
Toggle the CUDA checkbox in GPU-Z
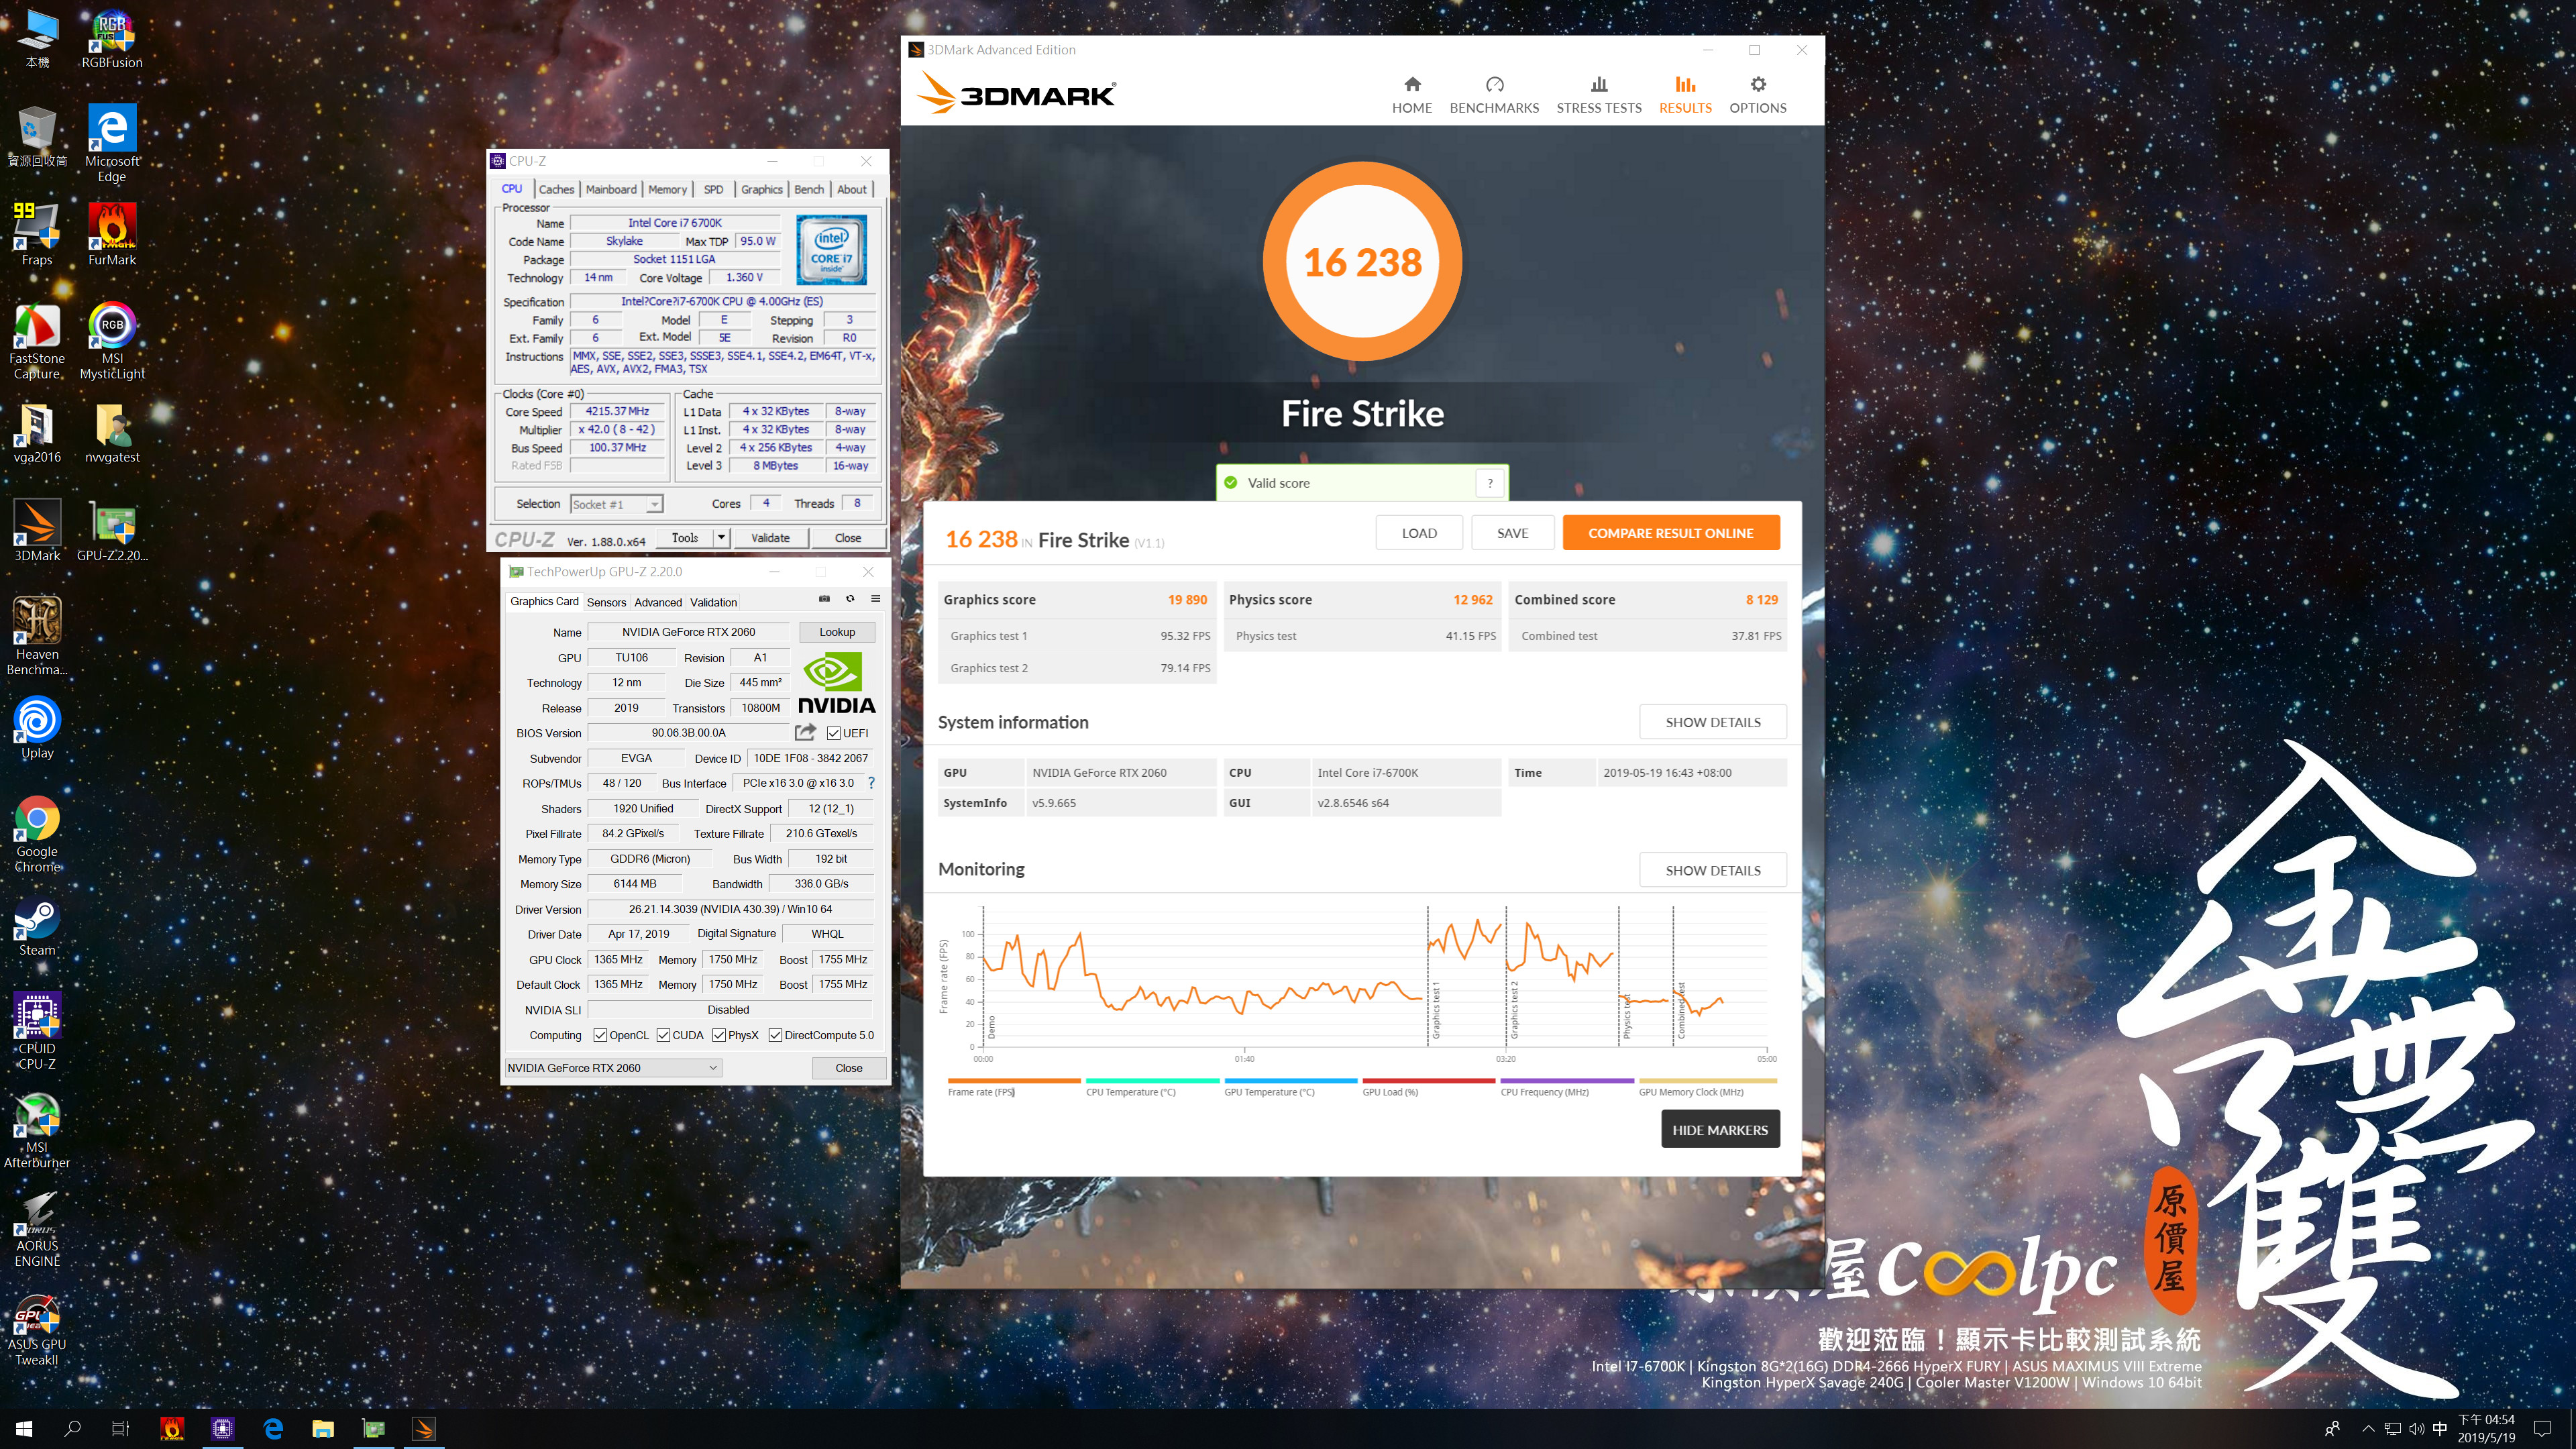point(663,1035)
